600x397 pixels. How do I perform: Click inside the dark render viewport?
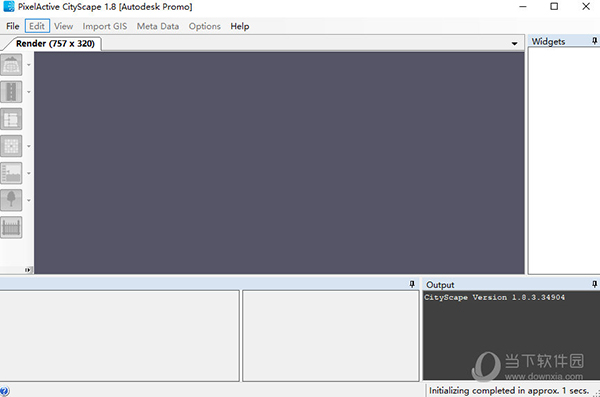[x=279, y=163]
